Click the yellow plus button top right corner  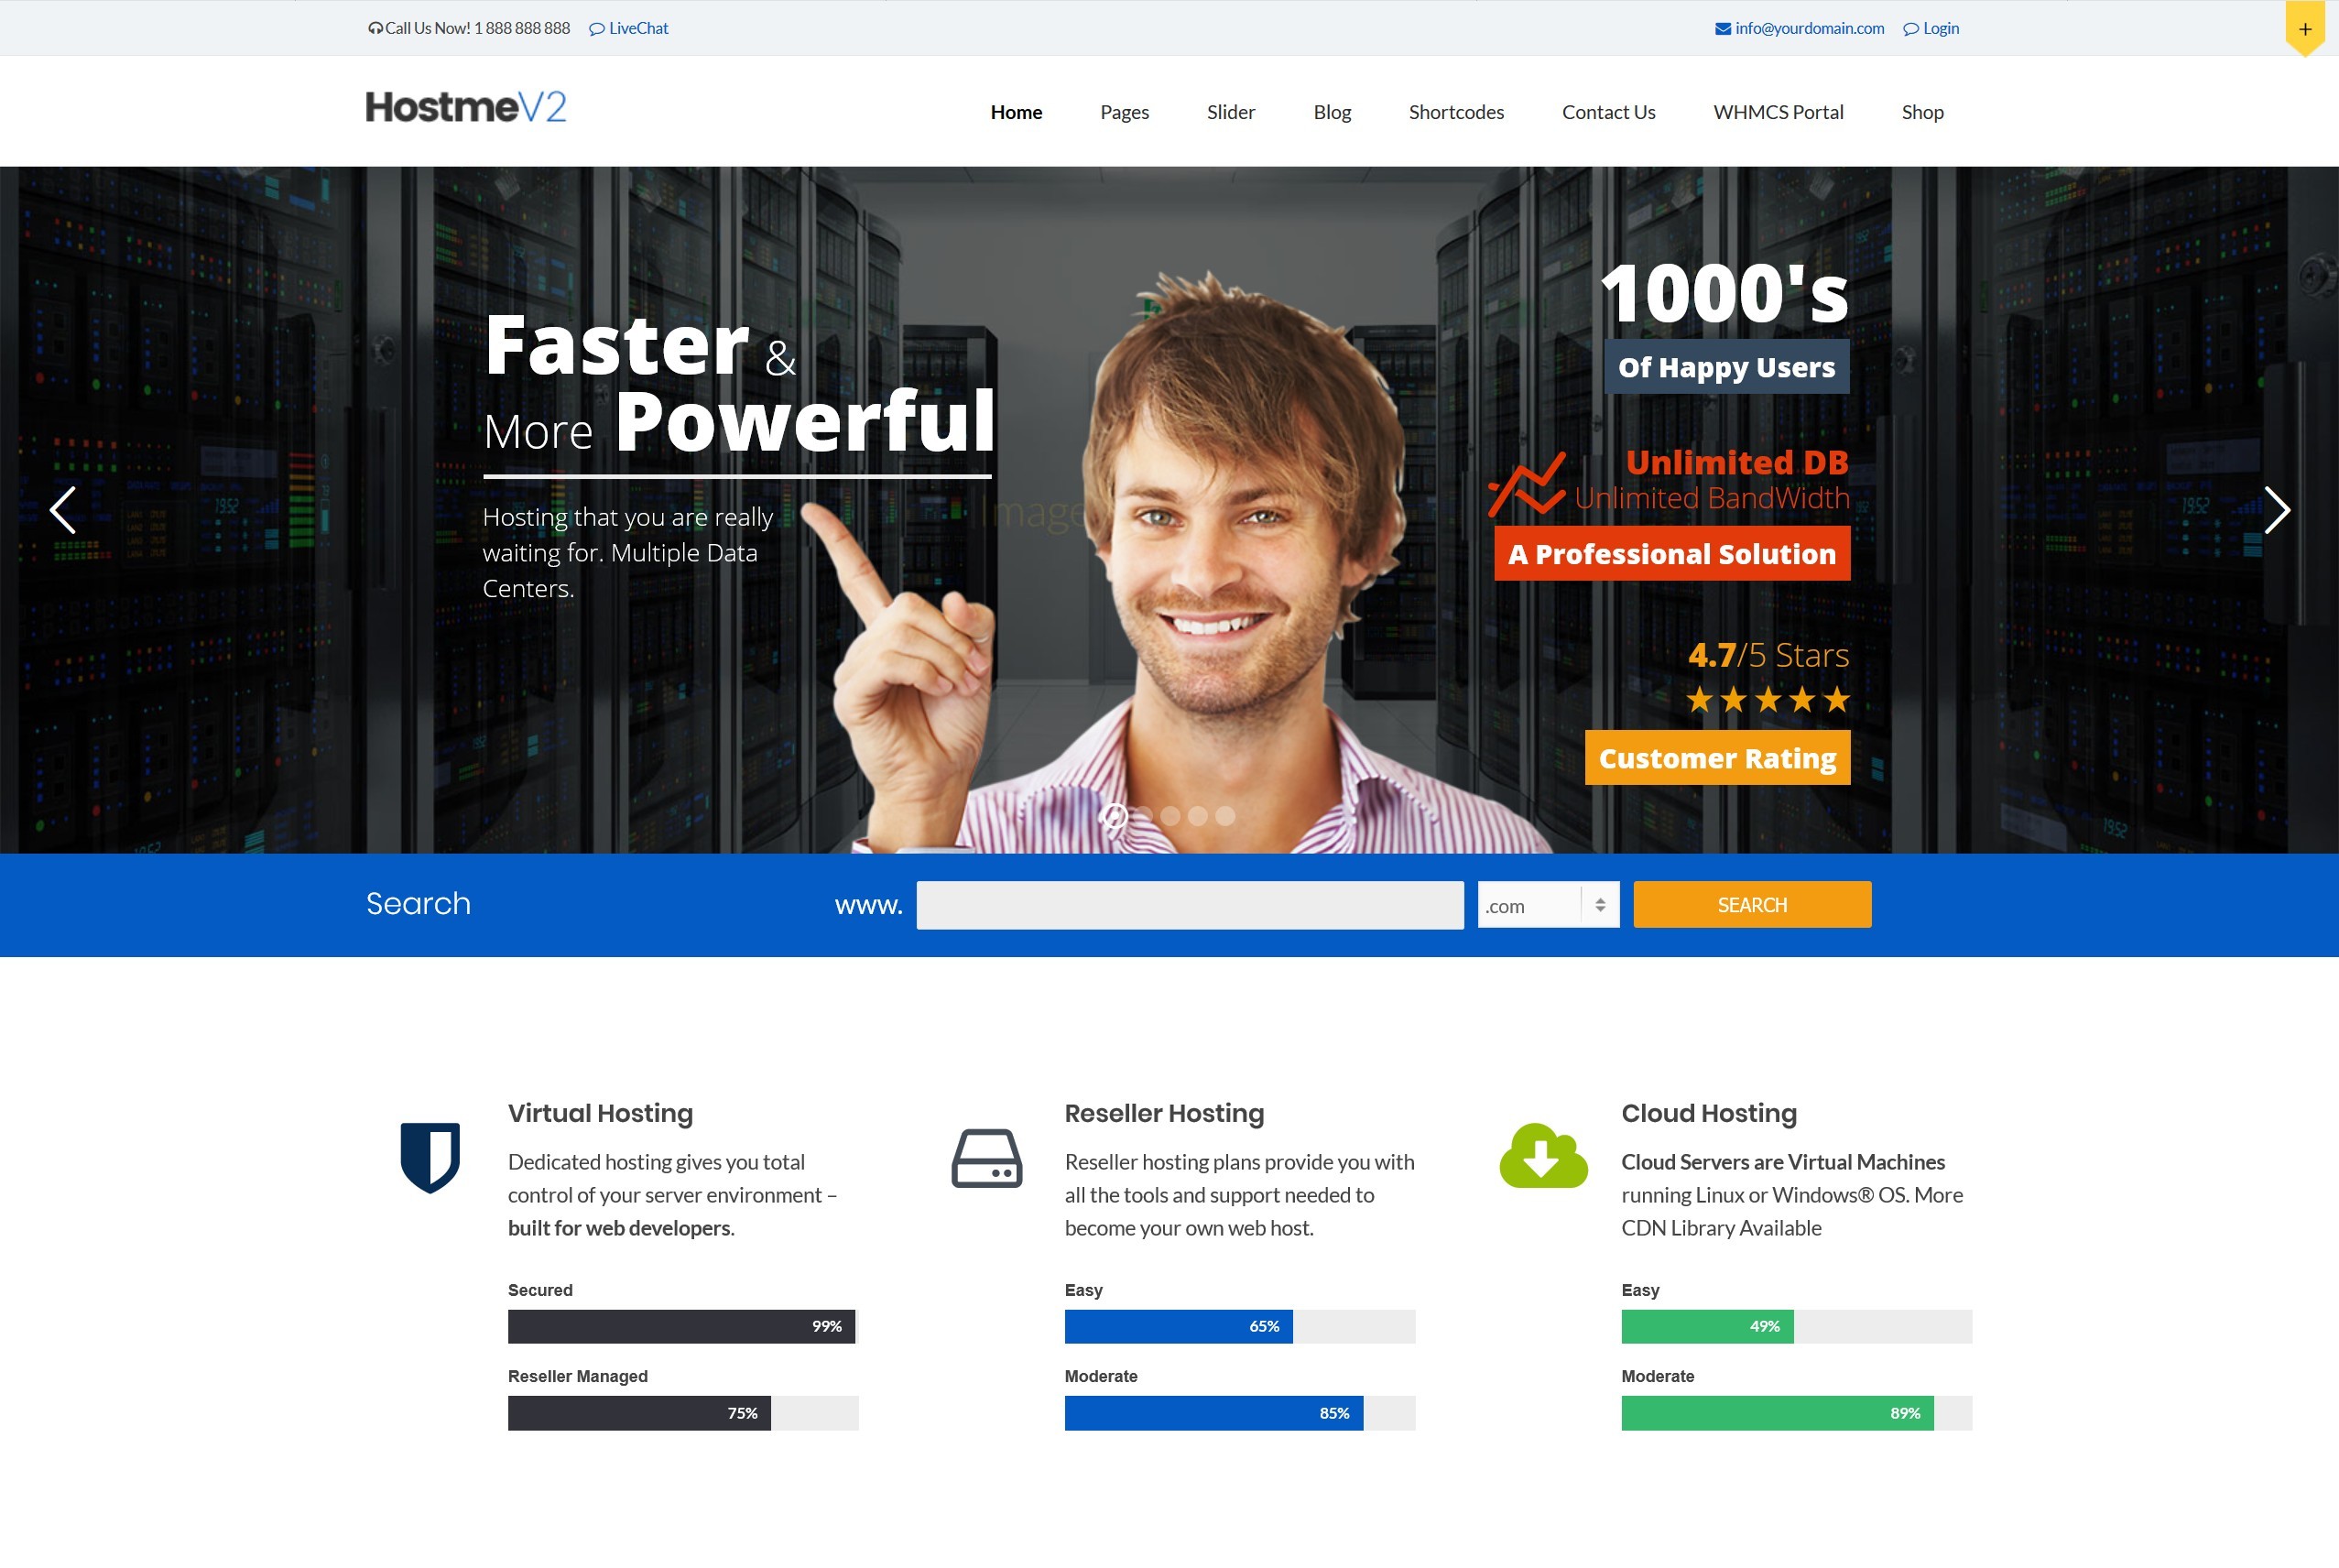click(2306, 28)
